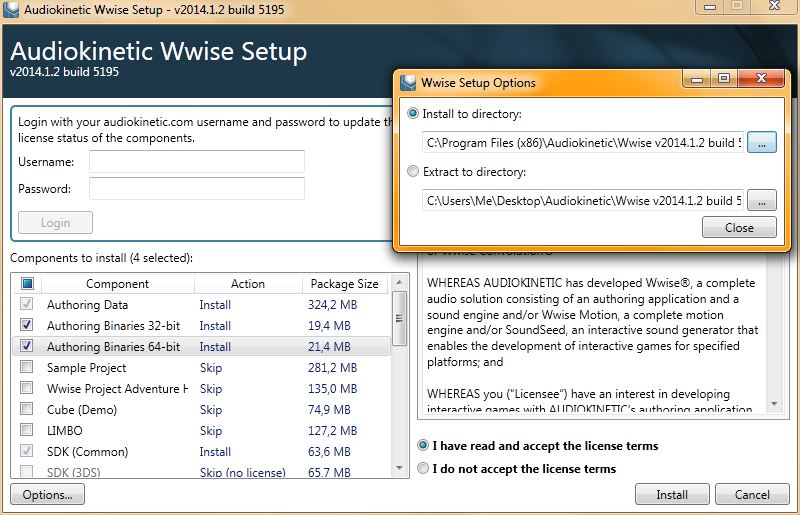The image size is (800, 515).
Task: Check the LIMBO component
Action: 27,430
